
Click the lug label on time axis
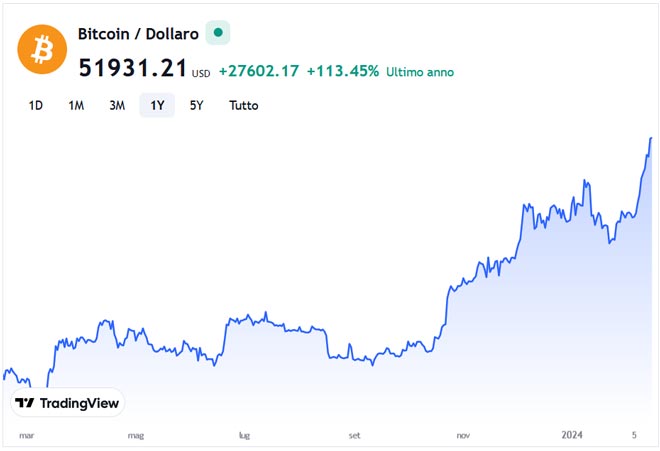pos(244,436)
